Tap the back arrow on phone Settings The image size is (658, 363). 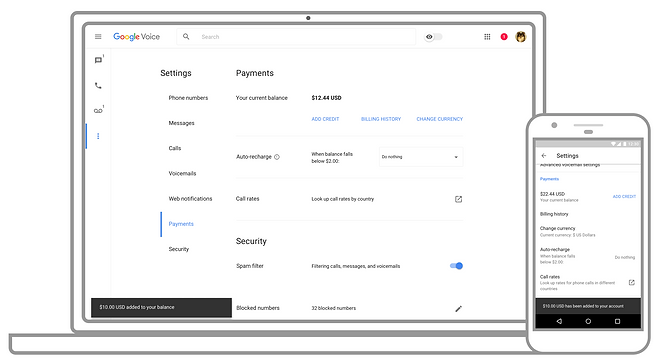(544, 155)
